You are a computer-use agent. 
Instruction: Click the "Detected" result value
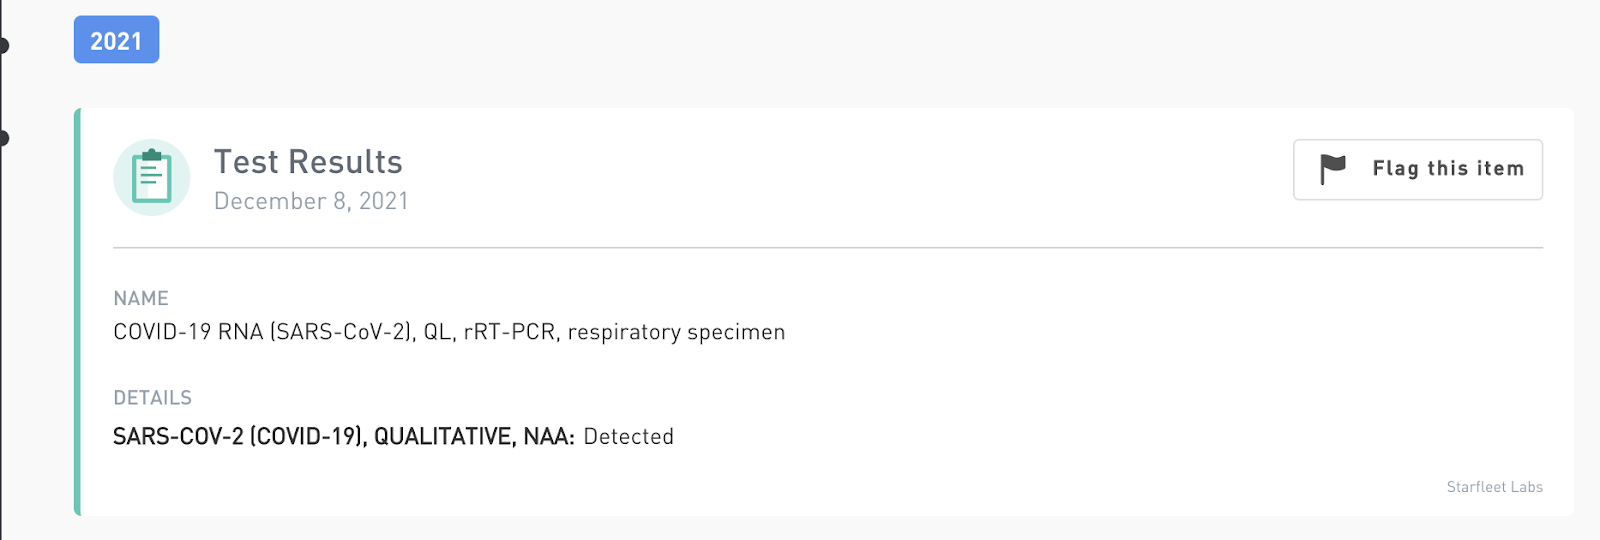pos(628,437)
